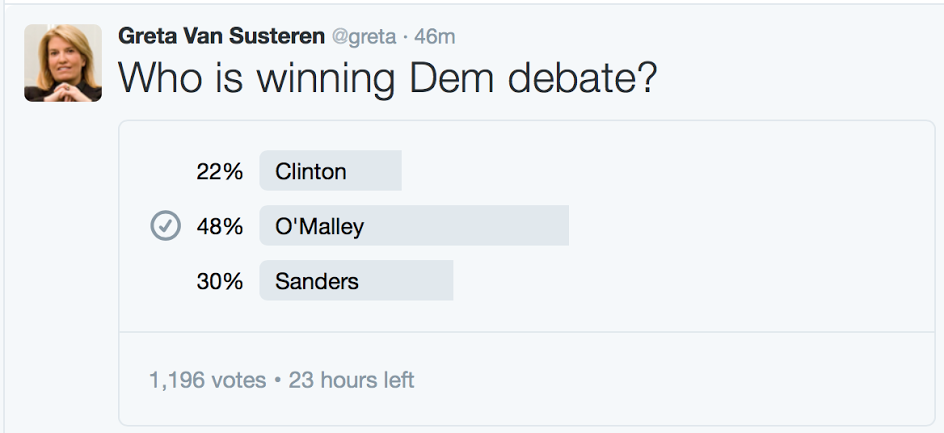Viewport: 944px width, 433px height.
Task: Click the selected-vote checkmark icon beside O'Malley
Action: [166, 226]
